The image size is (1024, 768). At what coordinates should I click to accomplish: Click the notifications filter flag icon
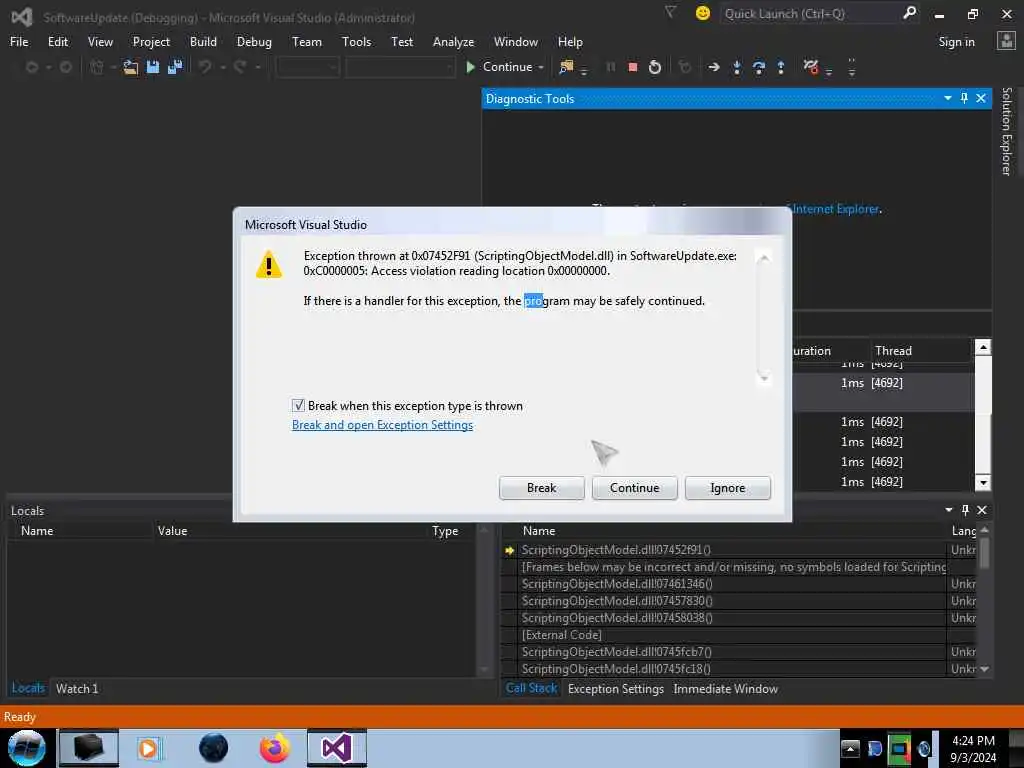(x=670, y=12)
